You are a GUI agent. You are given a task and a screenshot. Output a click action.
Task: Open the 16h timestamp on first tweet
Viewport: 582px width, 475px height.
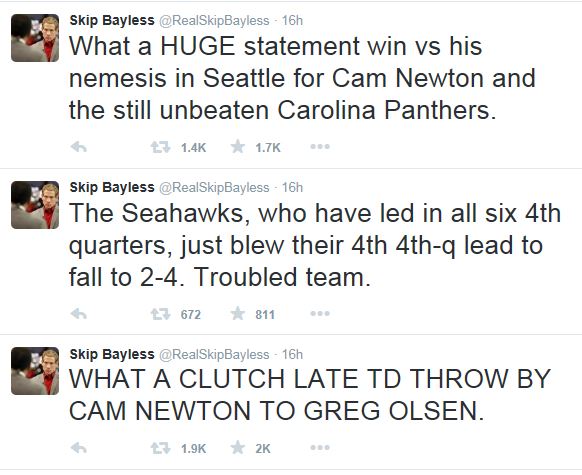pyautogui.click(x=292, y=20)
